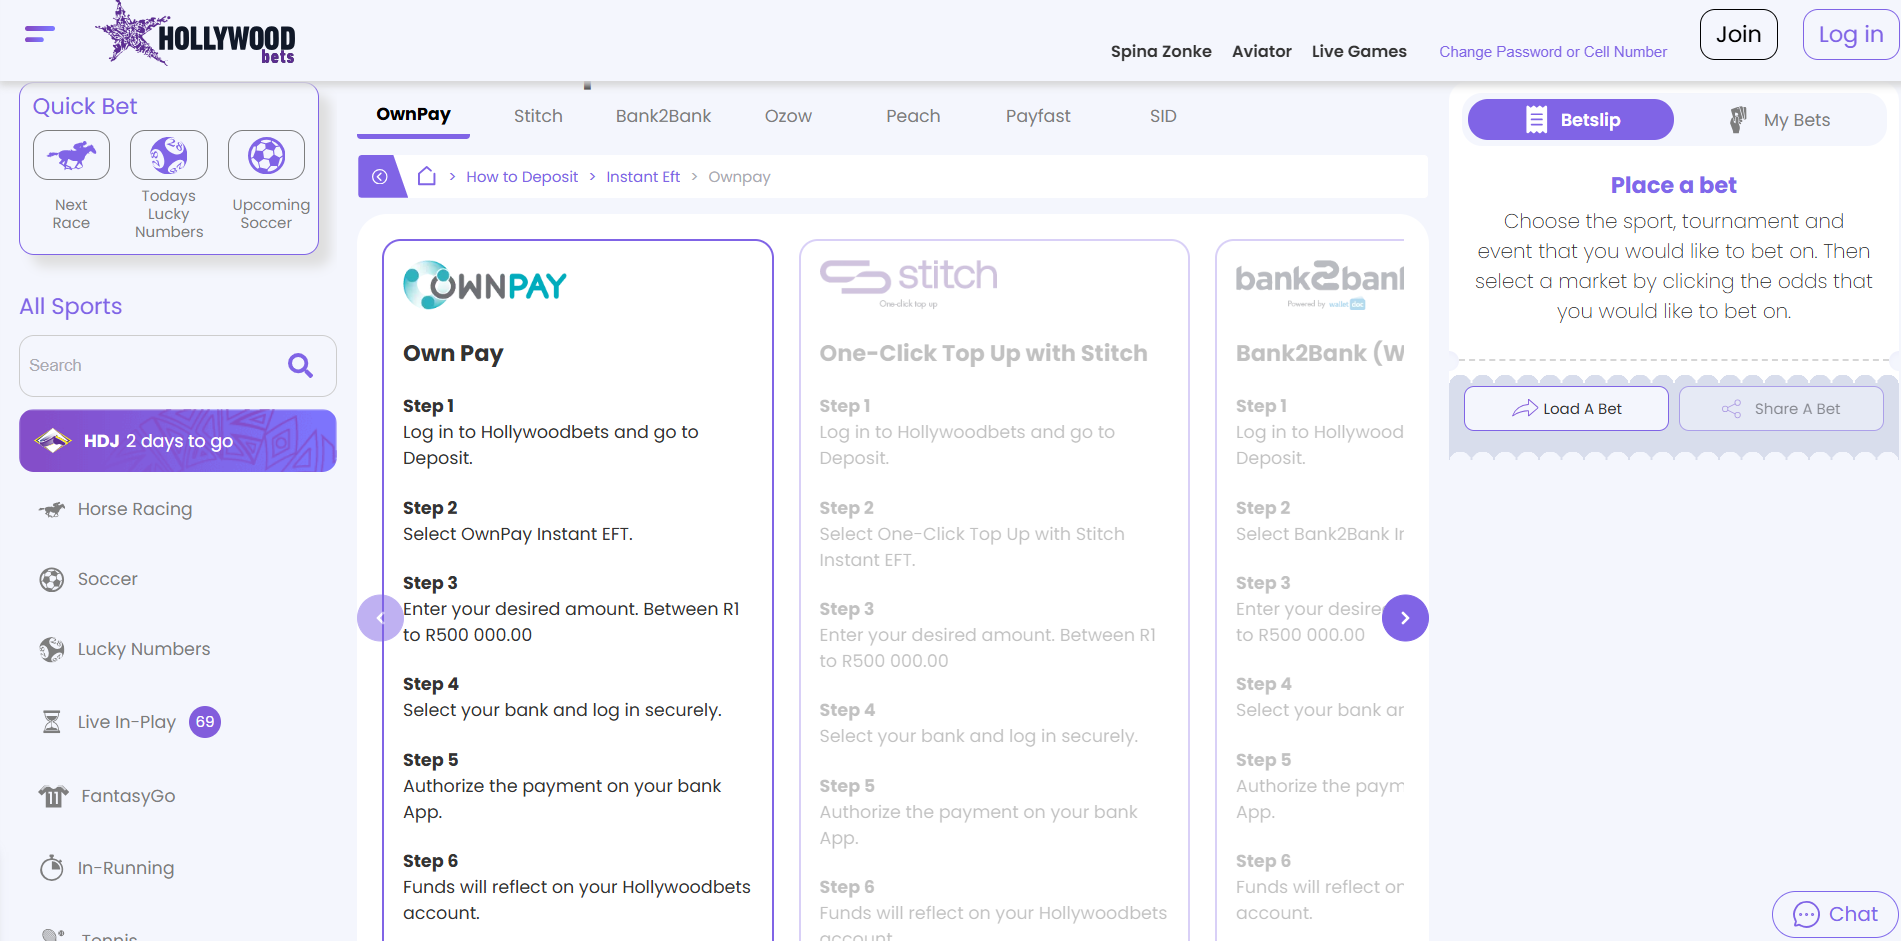1901x941 pixels.
Task: Open the hamburger menu icon
Action: 40,34
